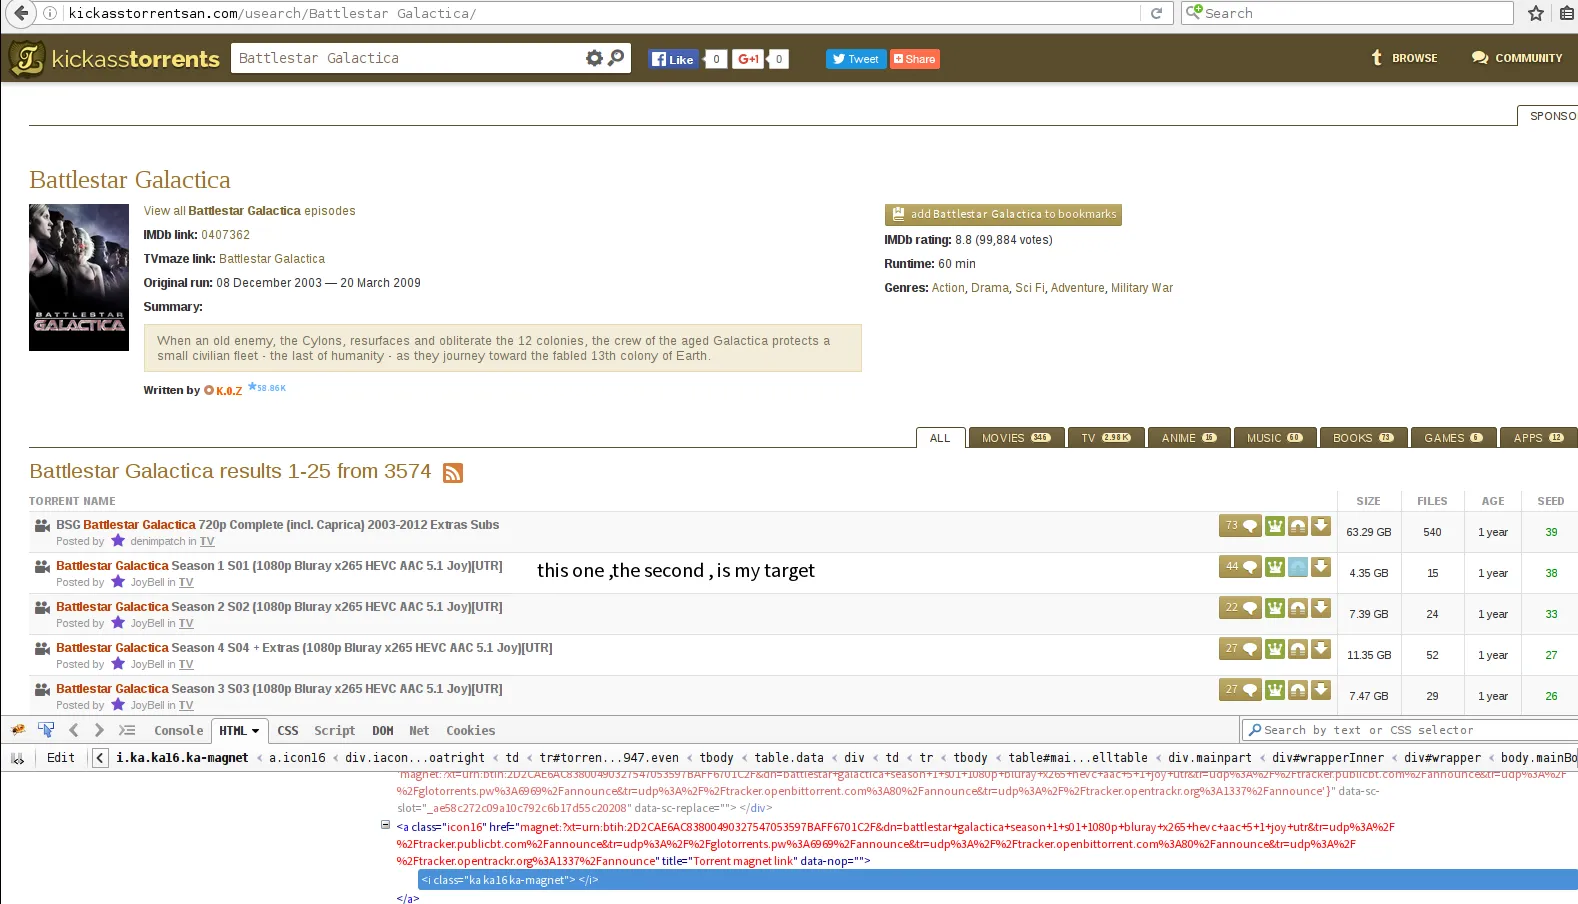Switch to the Firebug CSS tab
Image resolution: width=1578 pixels, height=904 pixels.
click(x=288, y=731)
